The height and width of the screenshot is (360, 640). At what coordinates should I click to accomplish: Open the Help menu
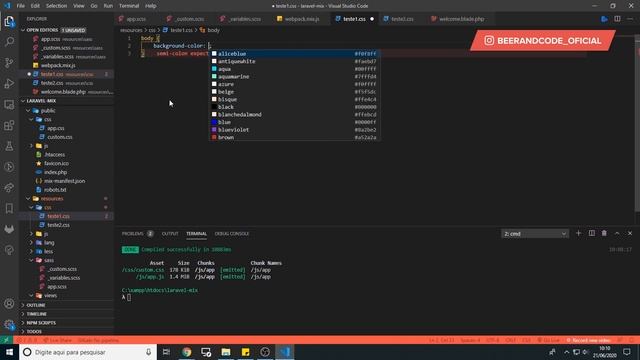151,6
